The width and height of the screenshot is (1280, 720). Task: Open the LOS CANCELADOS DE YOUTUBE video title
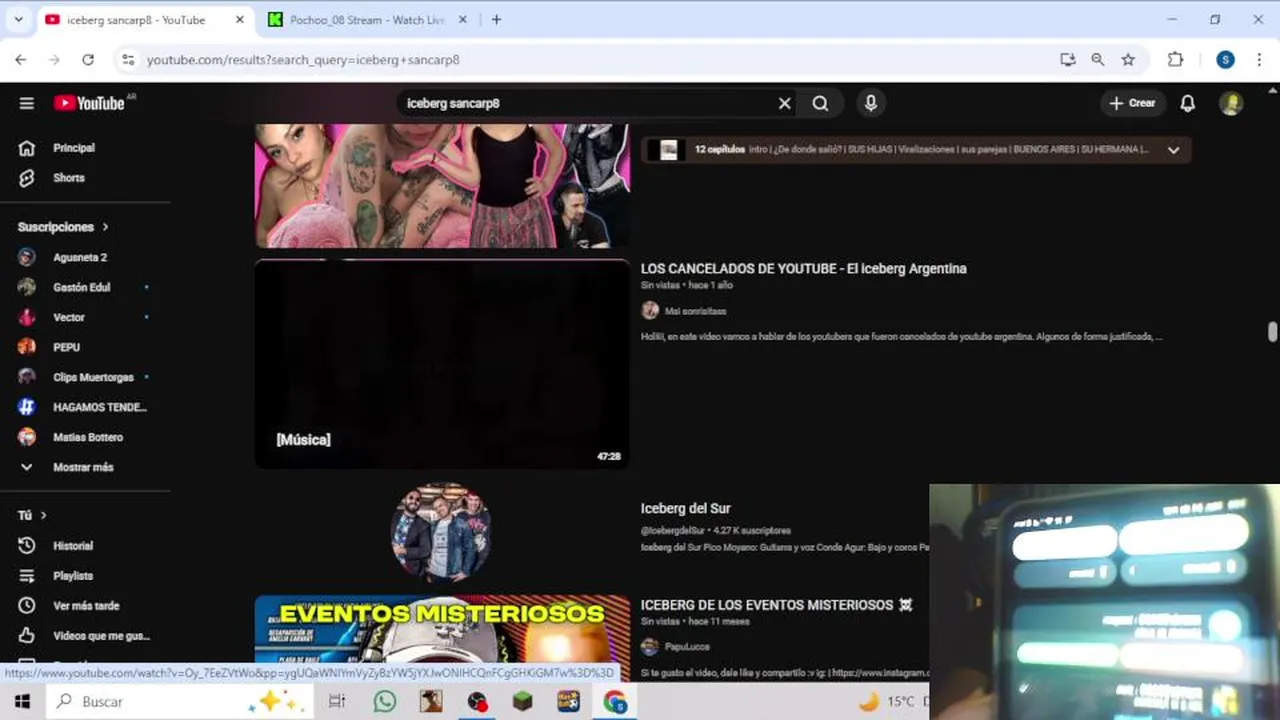[x=803, y=268]
